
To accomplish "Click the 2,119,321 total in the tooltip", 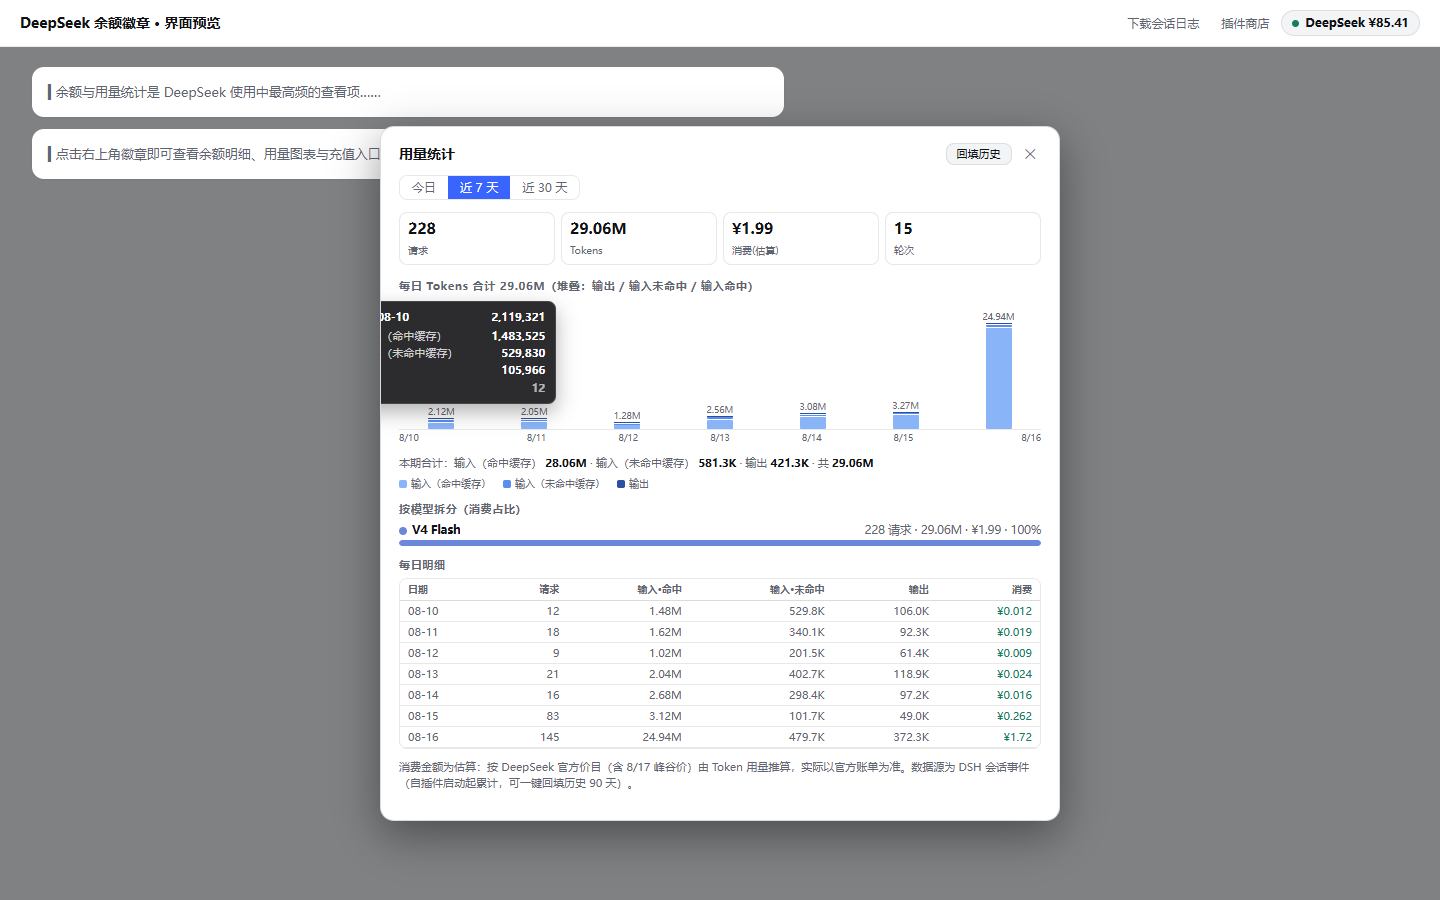I will click(x=518, y=317).
